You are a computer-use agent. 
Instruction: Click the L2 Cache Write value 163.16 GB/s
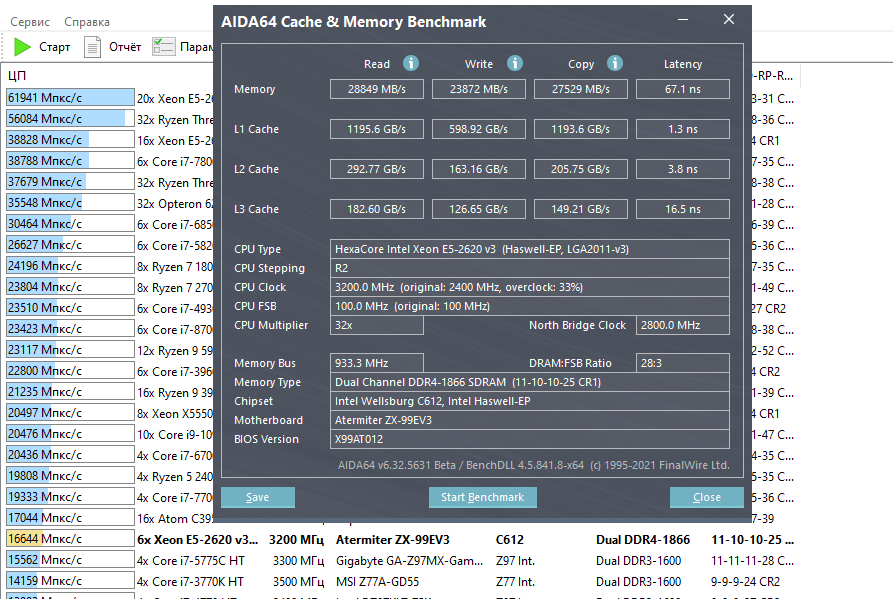coord(478,169)
